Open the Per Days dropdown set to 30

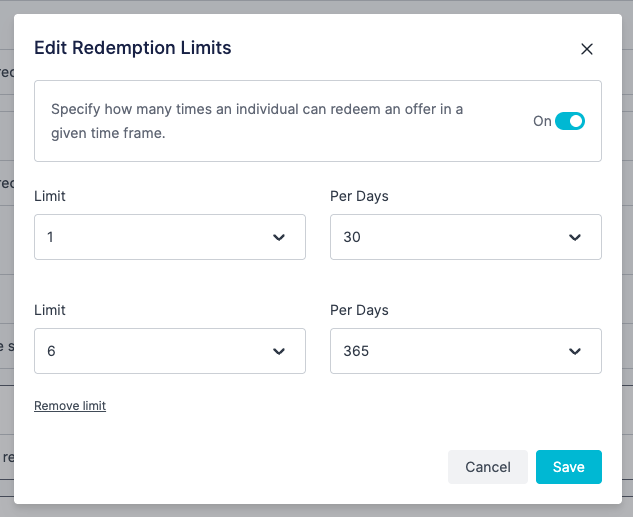(466, 237)
